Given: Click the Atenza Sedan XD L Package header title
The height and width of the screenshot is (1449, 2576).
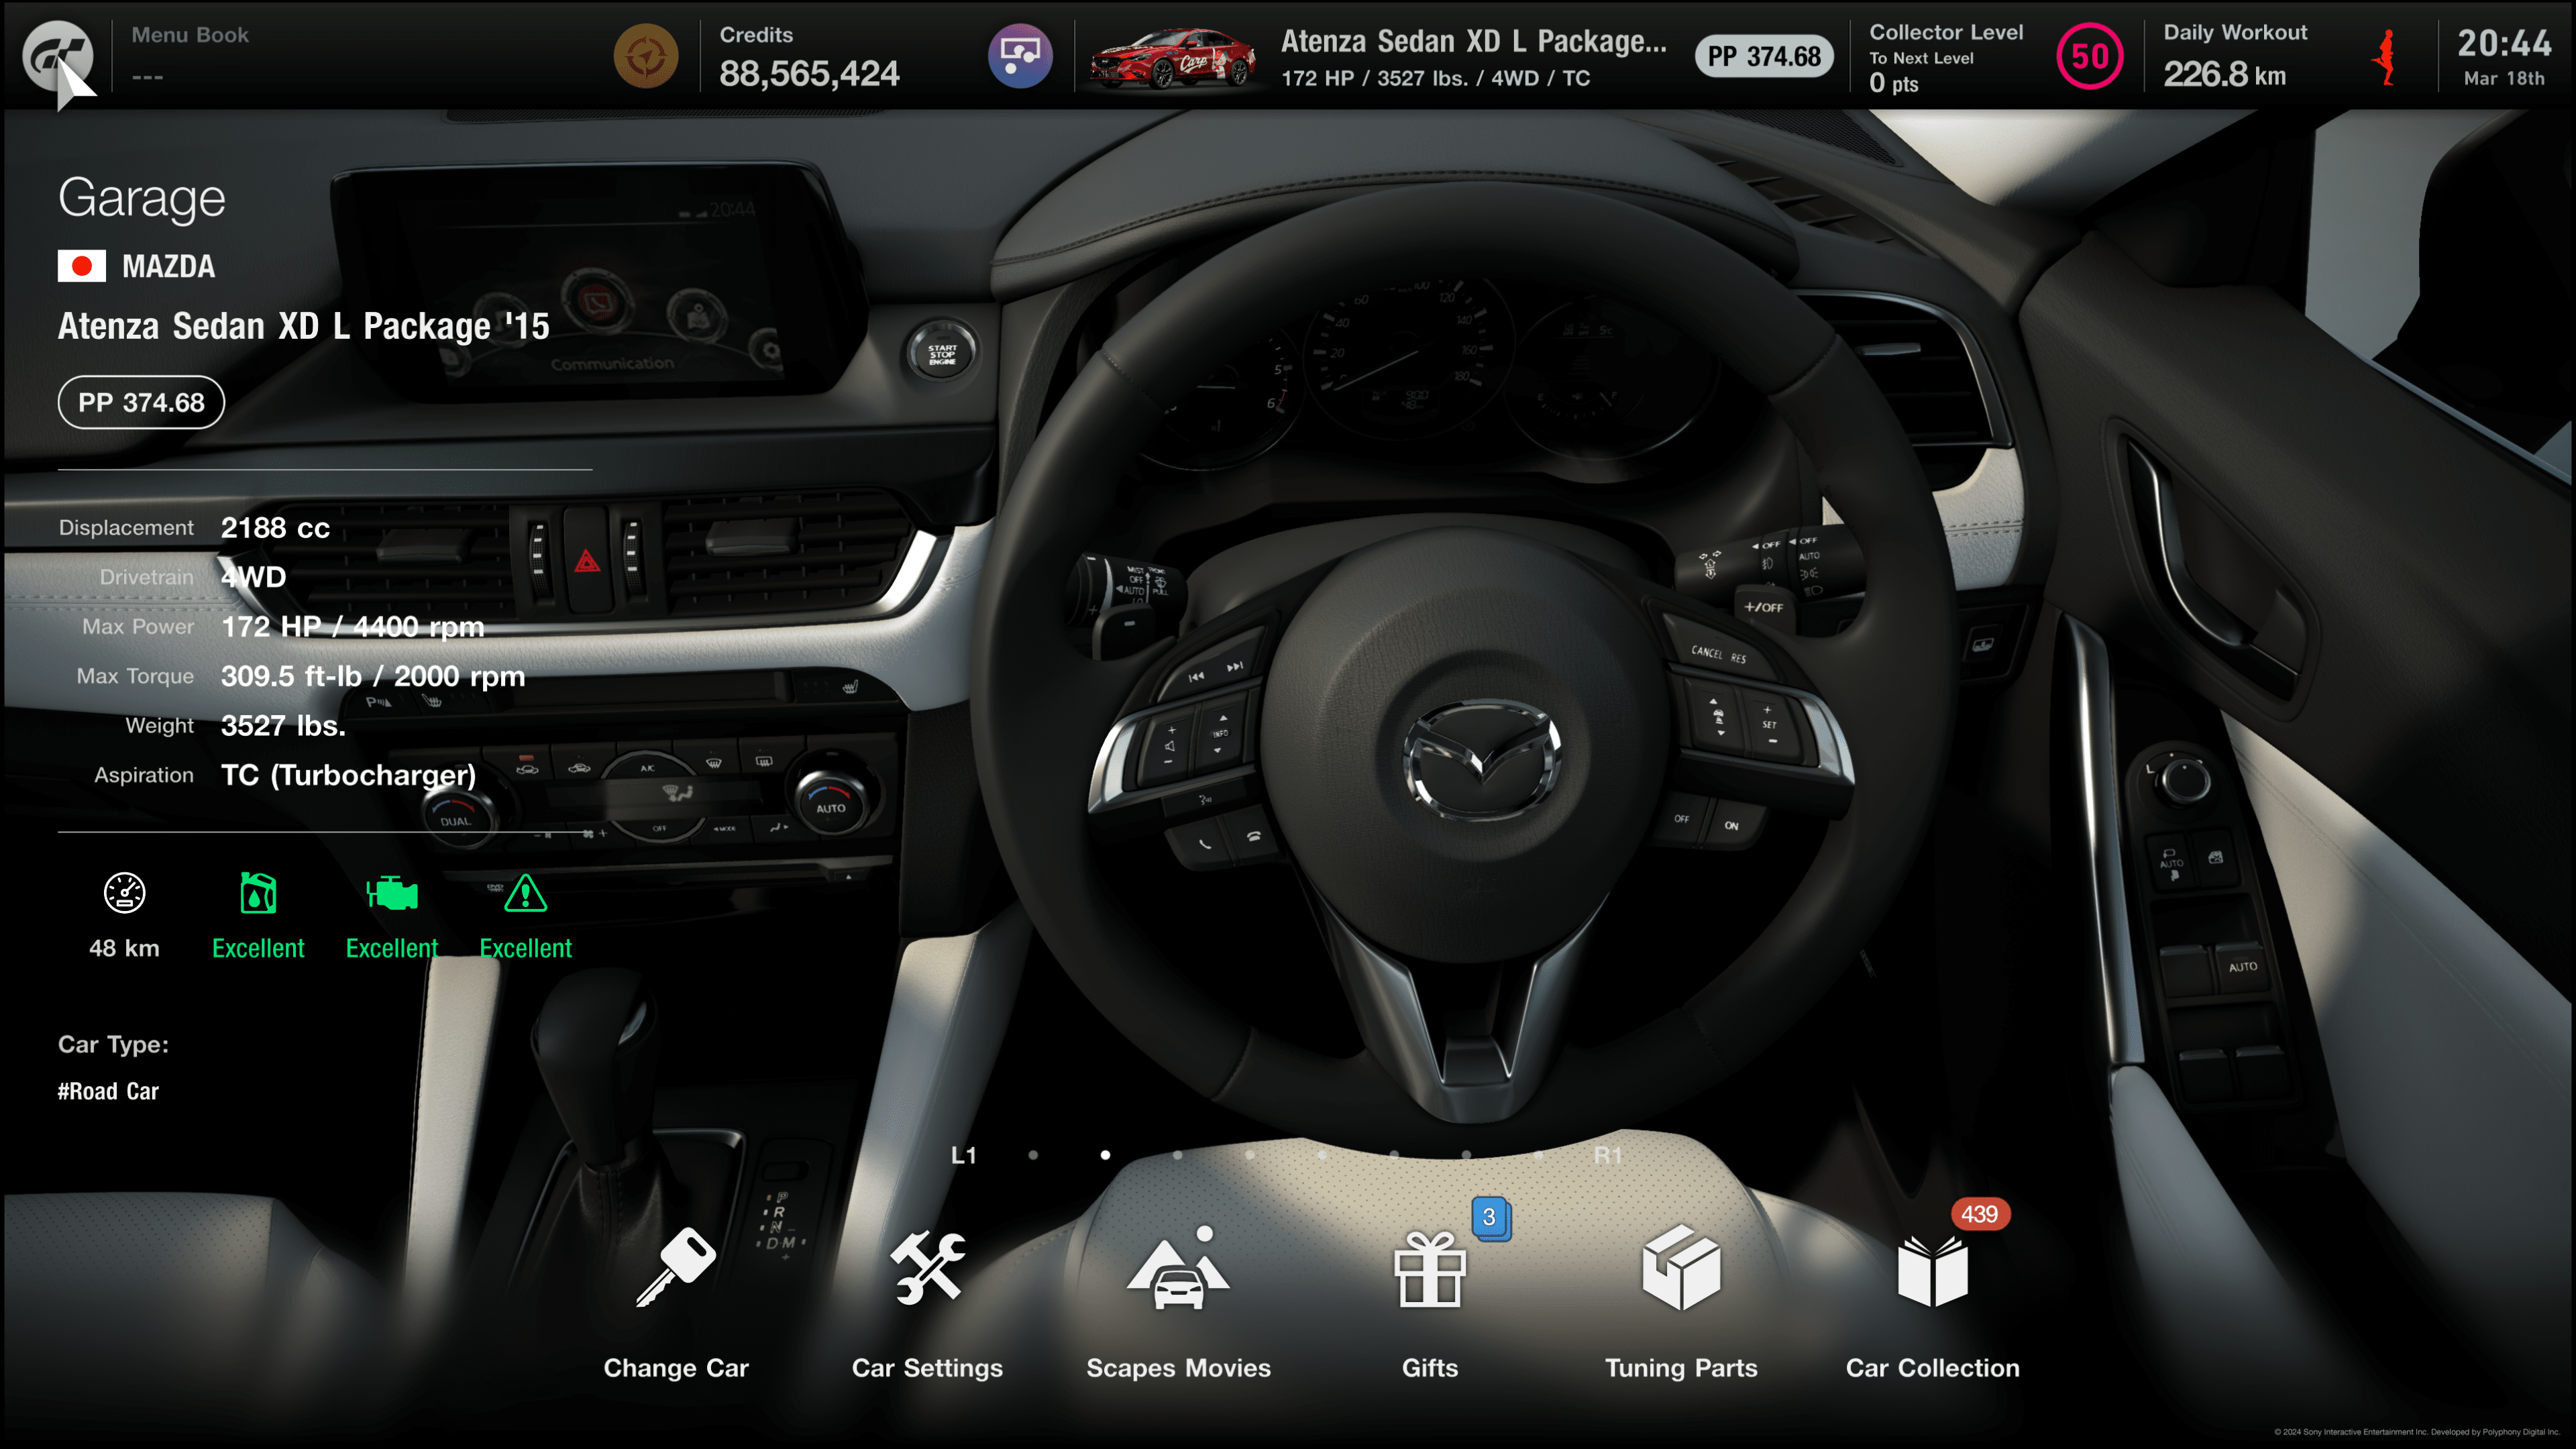Looking at the screenshot, I should point(1474,41).
